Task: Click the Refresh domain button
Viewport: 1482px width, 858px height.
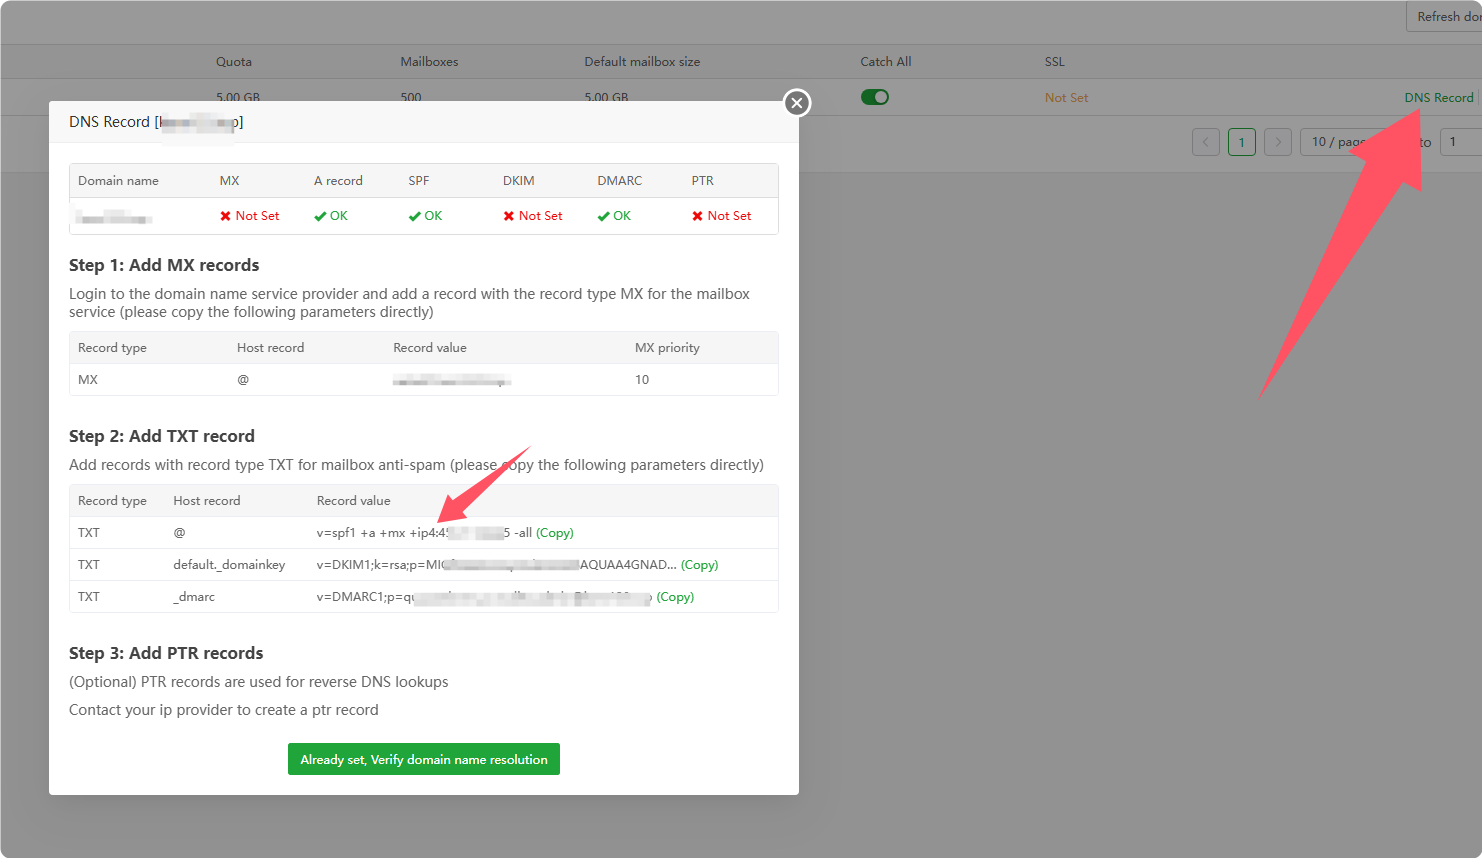Action: [1447, 16]
